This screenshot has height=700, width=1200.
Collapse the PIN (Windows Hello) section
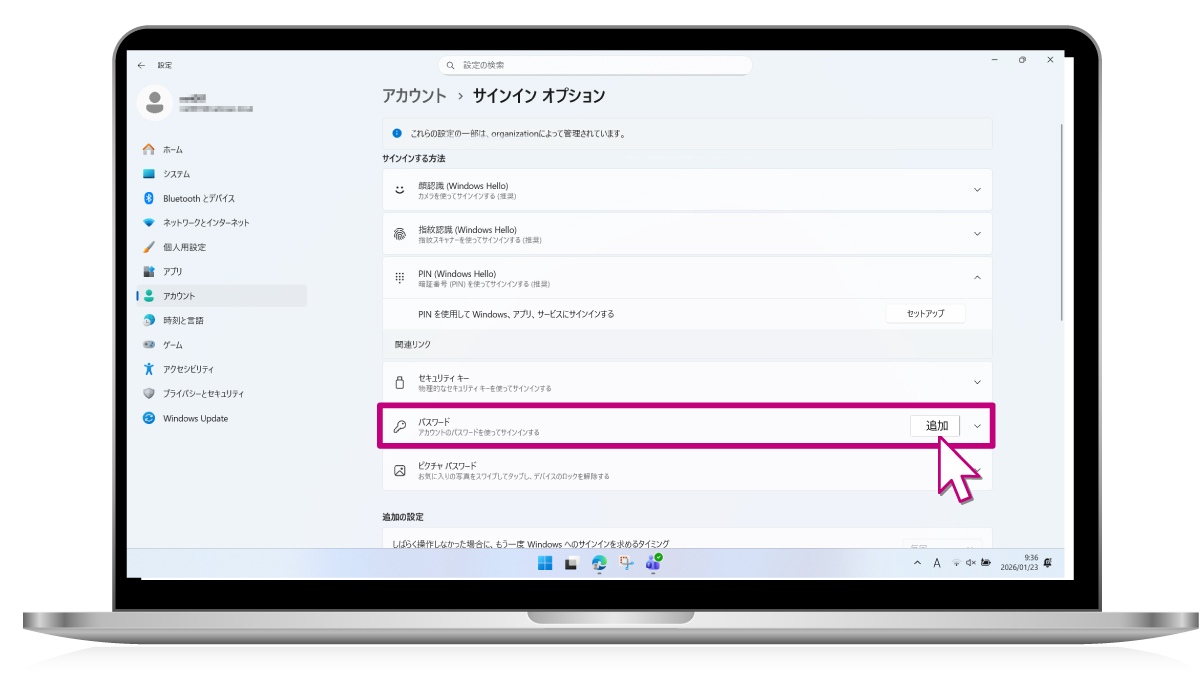coord(977,277)
